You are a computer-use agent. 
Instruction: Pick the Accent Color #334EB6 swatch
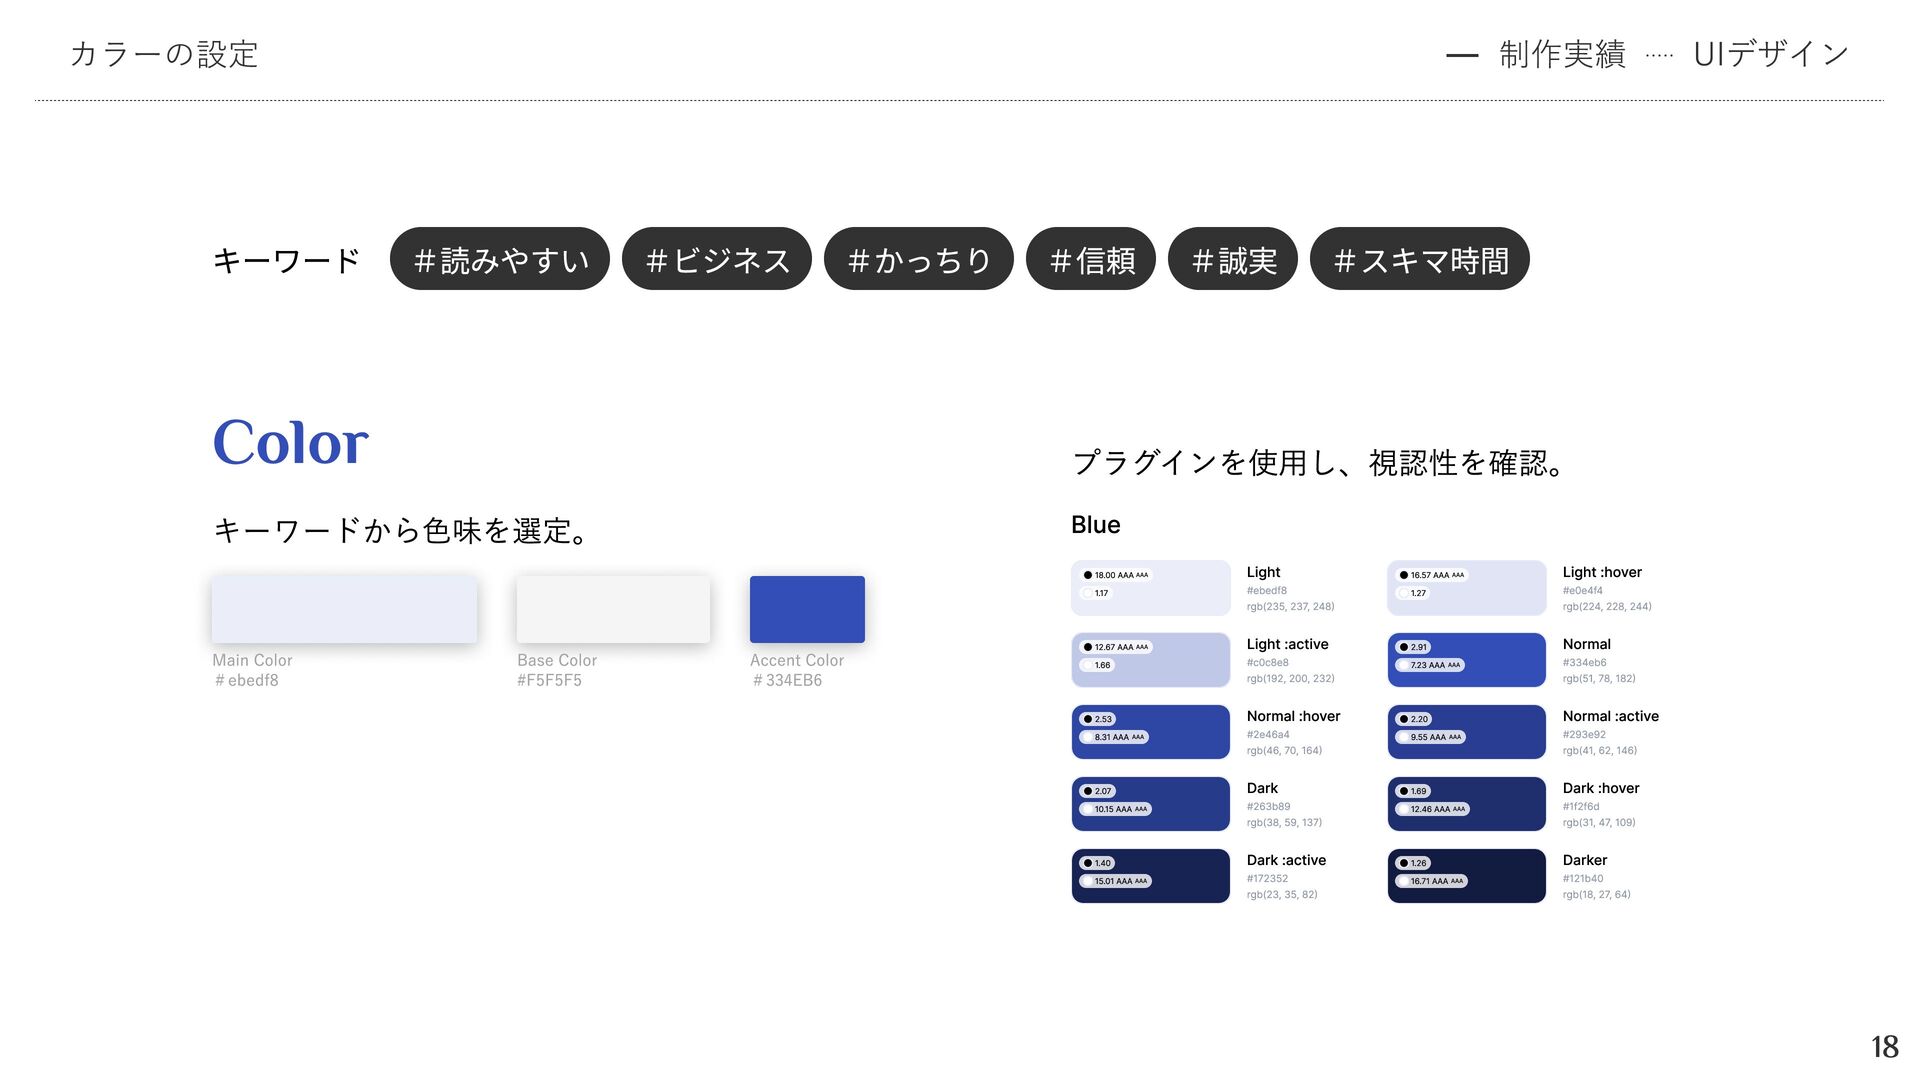[807, 609]
